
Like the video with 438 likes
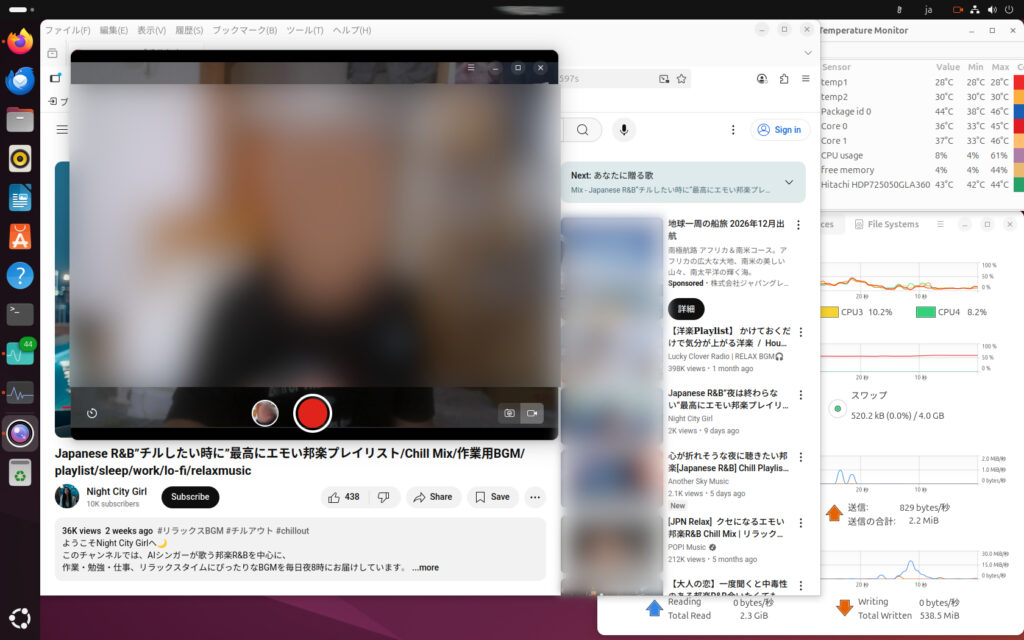[x=344, y=497]
